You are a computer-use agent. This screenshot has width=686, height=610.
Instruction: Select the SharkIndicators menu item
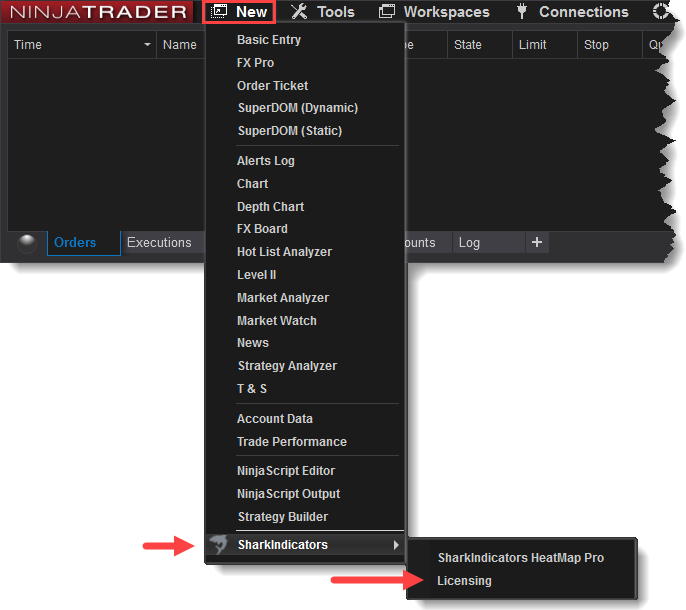(305, 545)
